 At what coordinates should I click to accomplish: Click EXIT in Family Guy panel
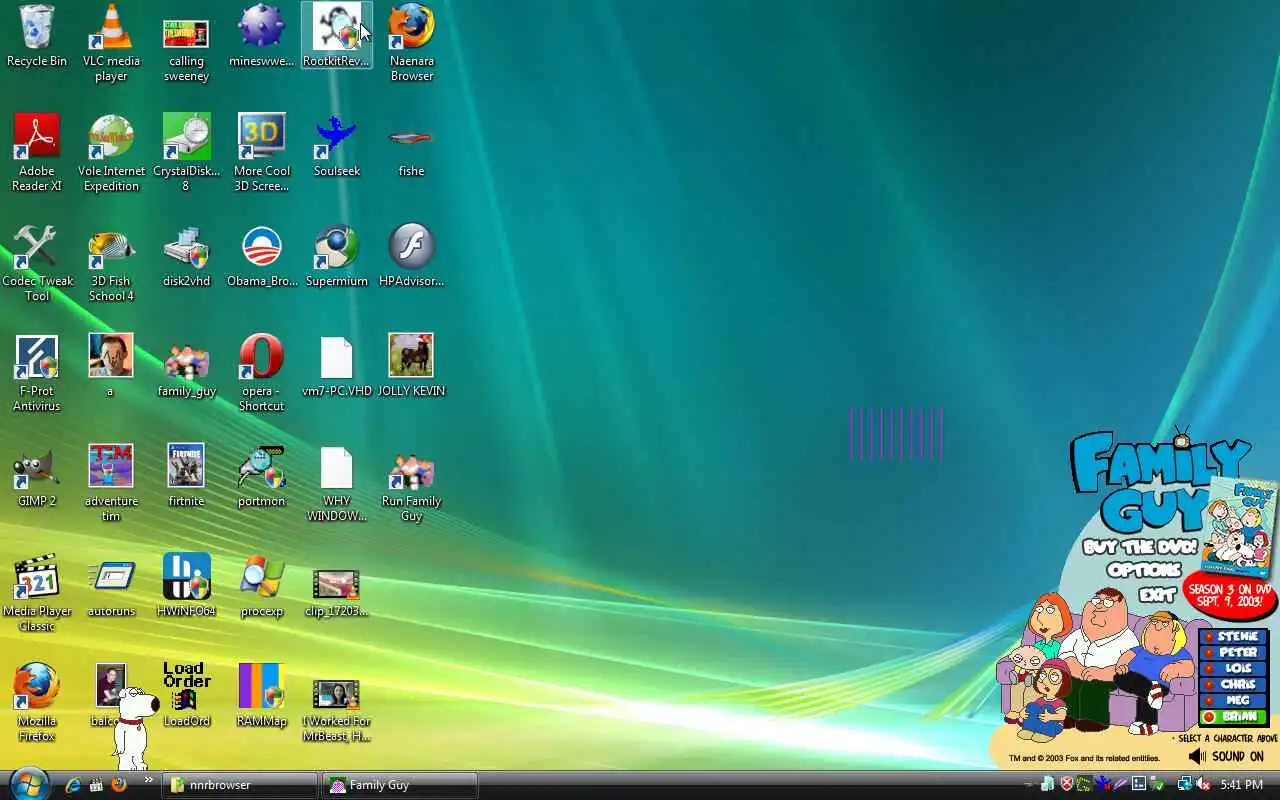pos(1158,594)
